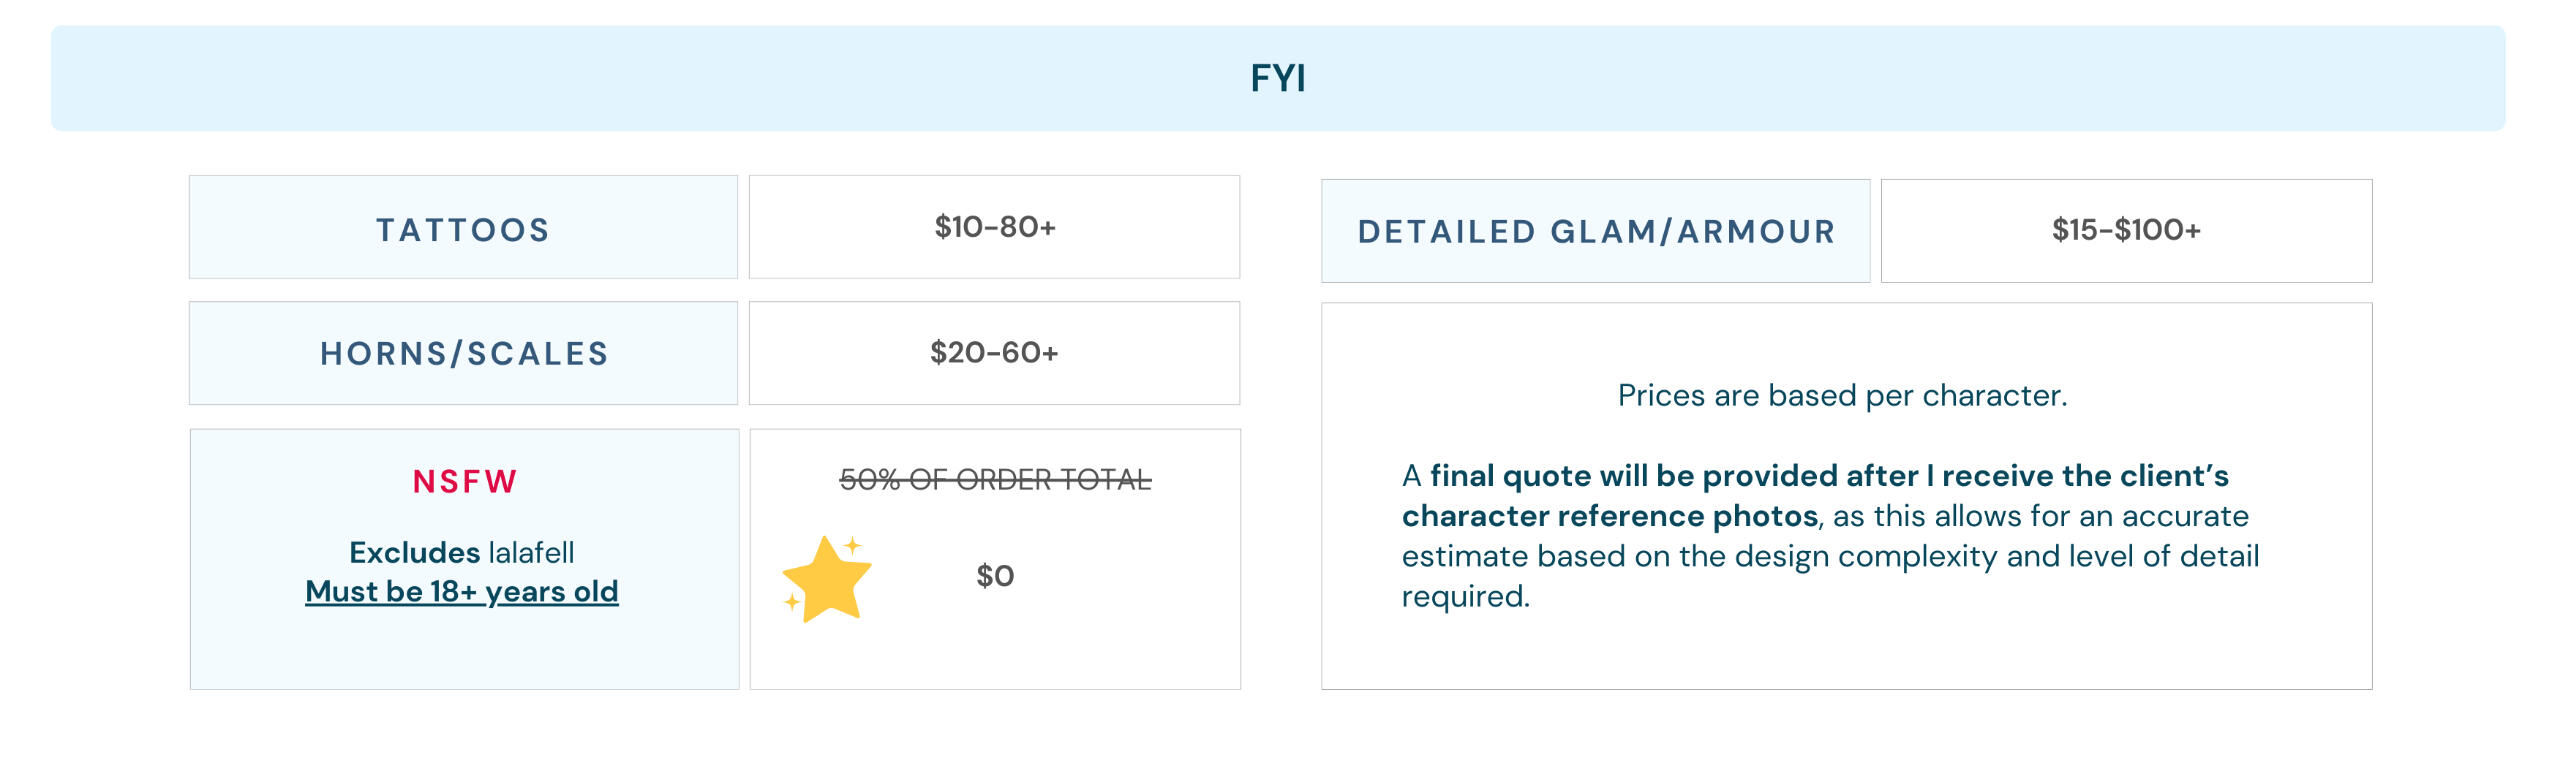
Task: Click the $15-$100+ armour price
Action: 2126,230
